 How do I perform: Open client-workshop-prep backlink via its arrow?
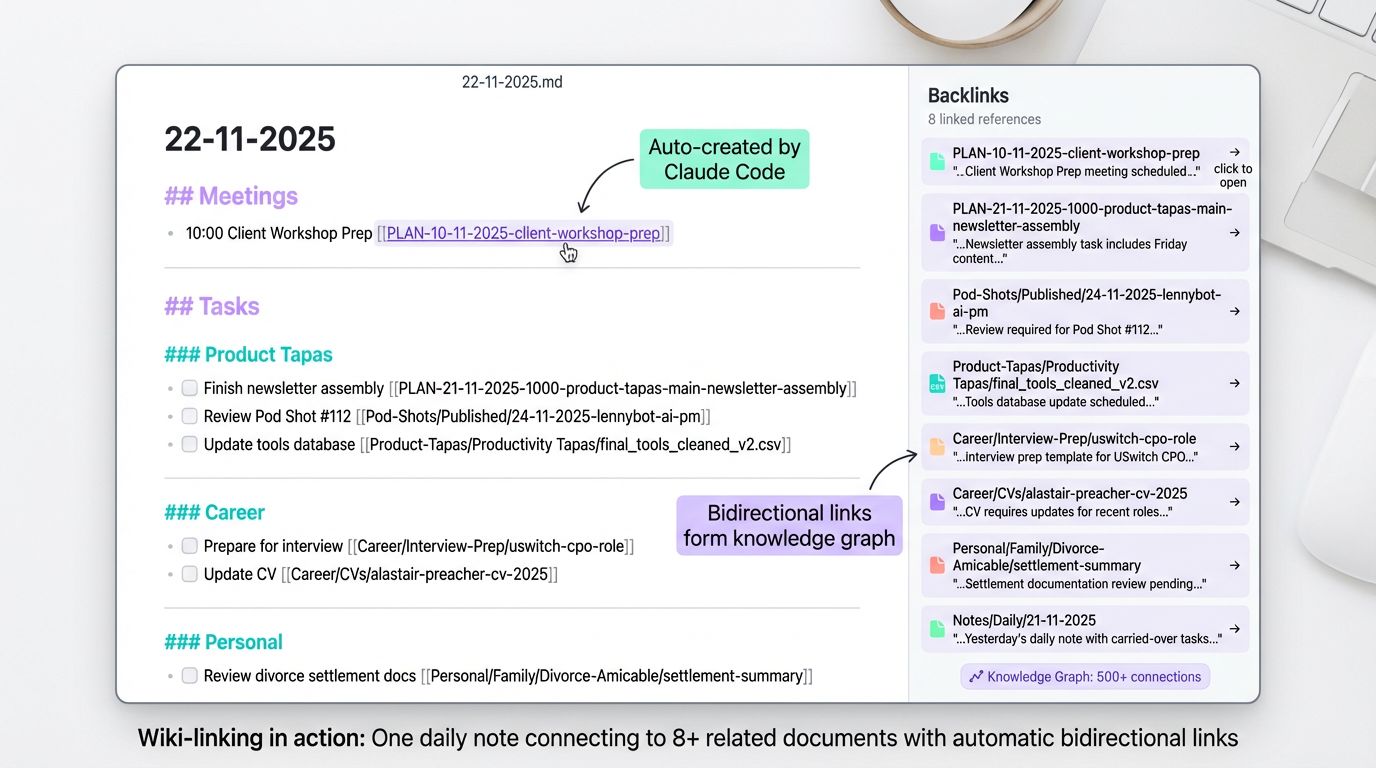click(1234, 153)
